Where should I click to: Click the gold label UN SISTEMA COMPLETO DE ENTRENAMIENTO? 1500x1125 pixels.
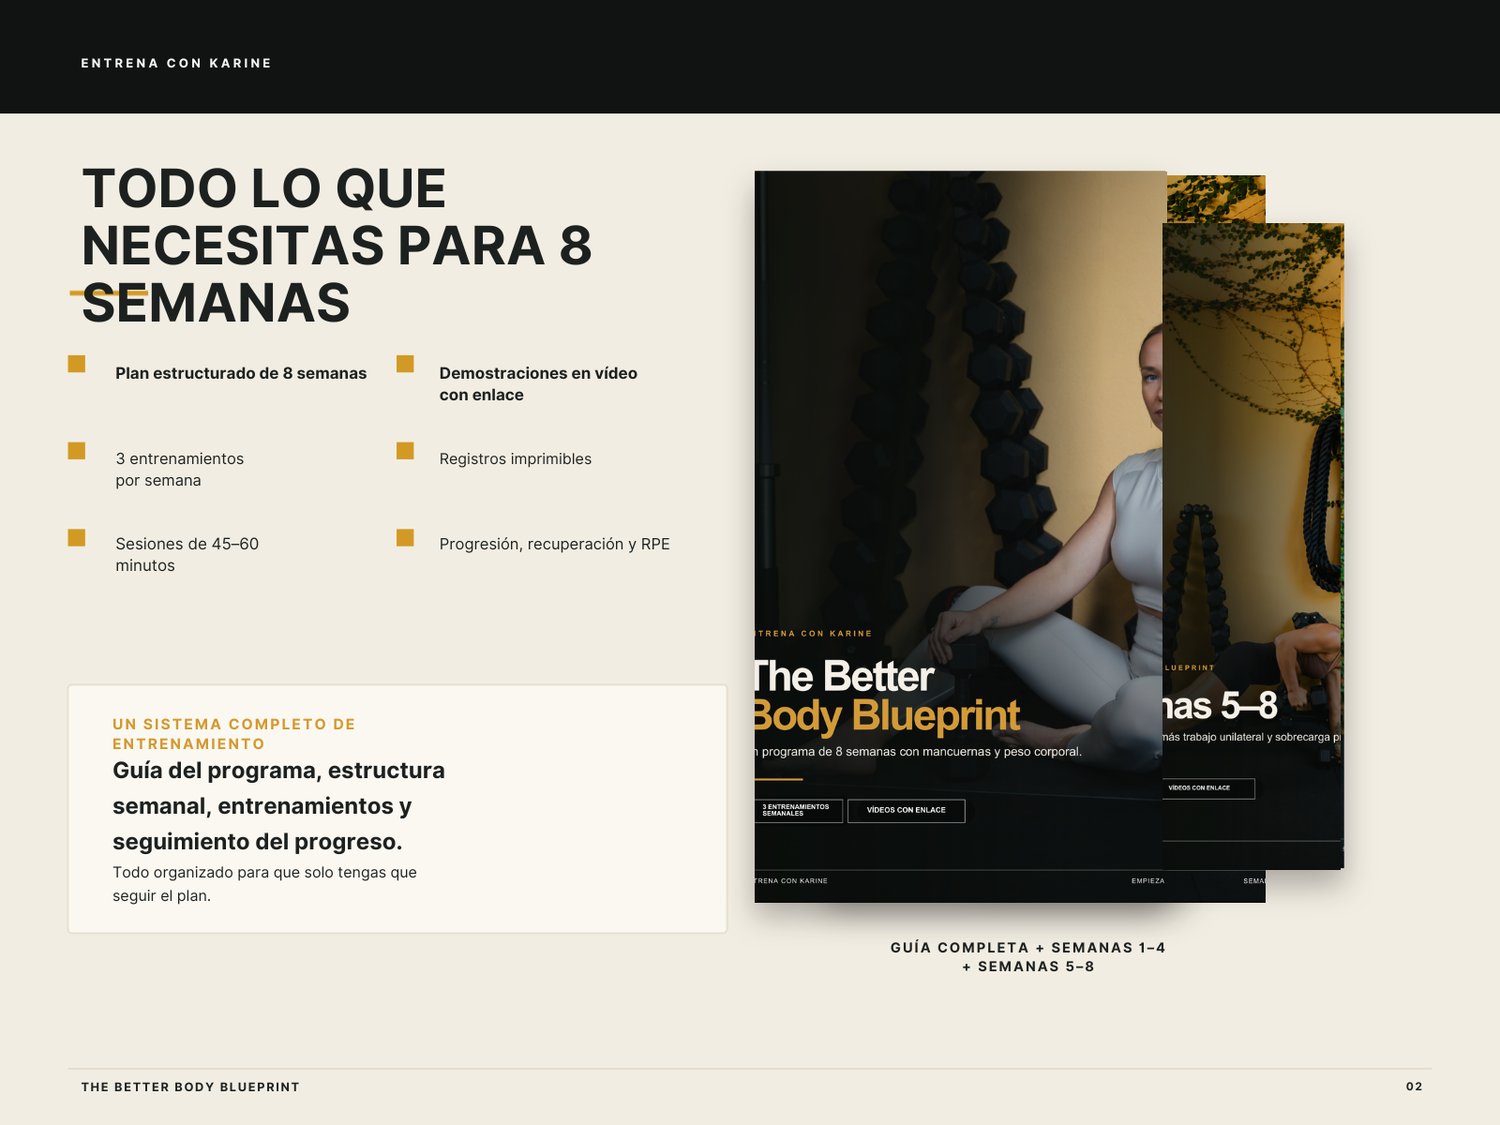click(x=234, y=734)
